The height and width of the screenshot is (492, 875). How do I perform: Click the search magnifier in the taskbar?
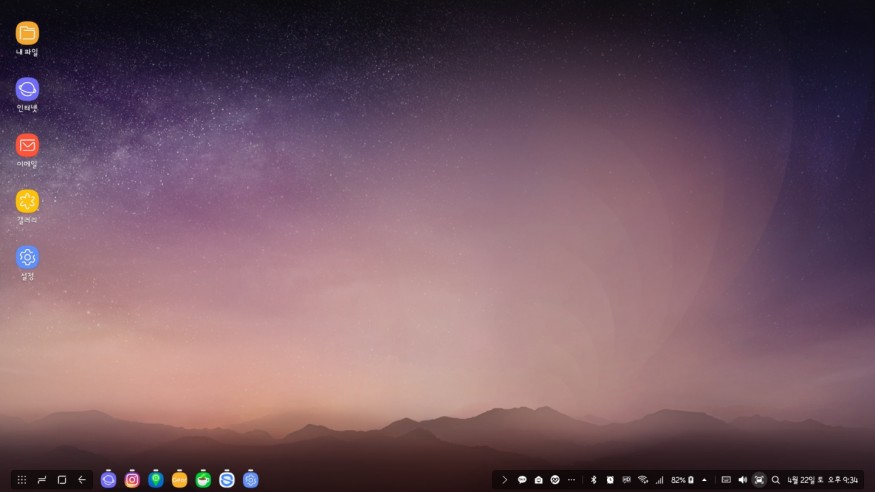[x=776, y=480]
